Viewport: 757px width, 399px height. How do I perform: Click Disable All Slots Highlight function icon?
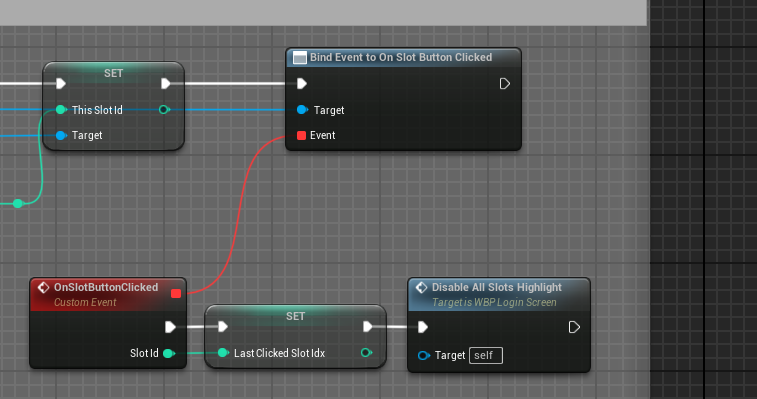click(421, 287)
